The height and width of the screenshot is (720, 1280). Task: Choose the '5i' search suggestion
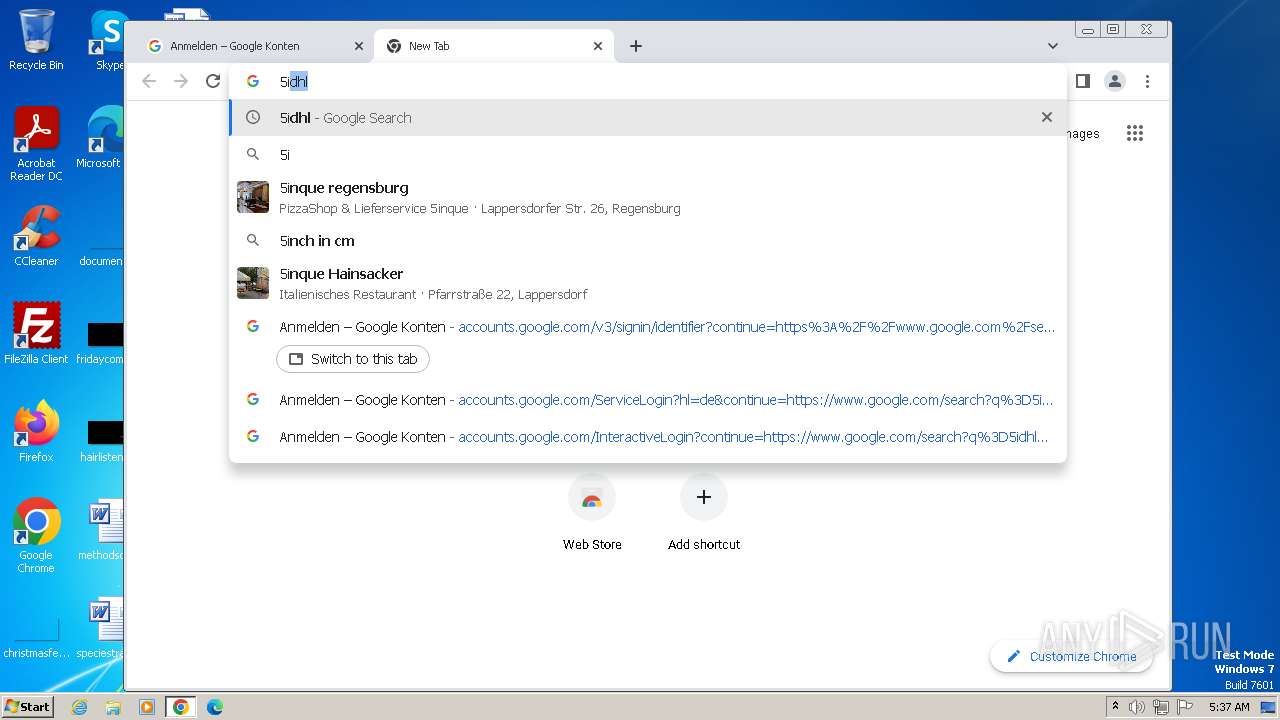coord(648,154)
